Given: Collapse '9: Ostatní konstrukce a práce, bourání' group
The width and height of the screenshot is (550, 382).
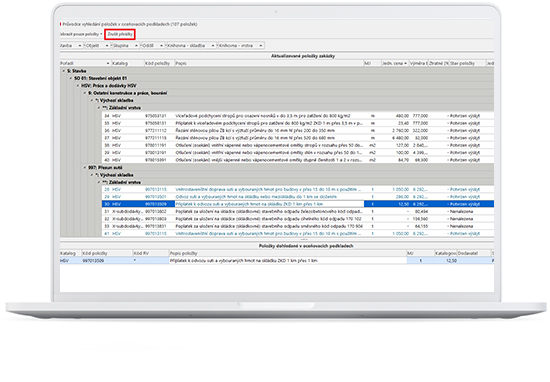Looking at the screenshot, I should [x=85, y=93].
